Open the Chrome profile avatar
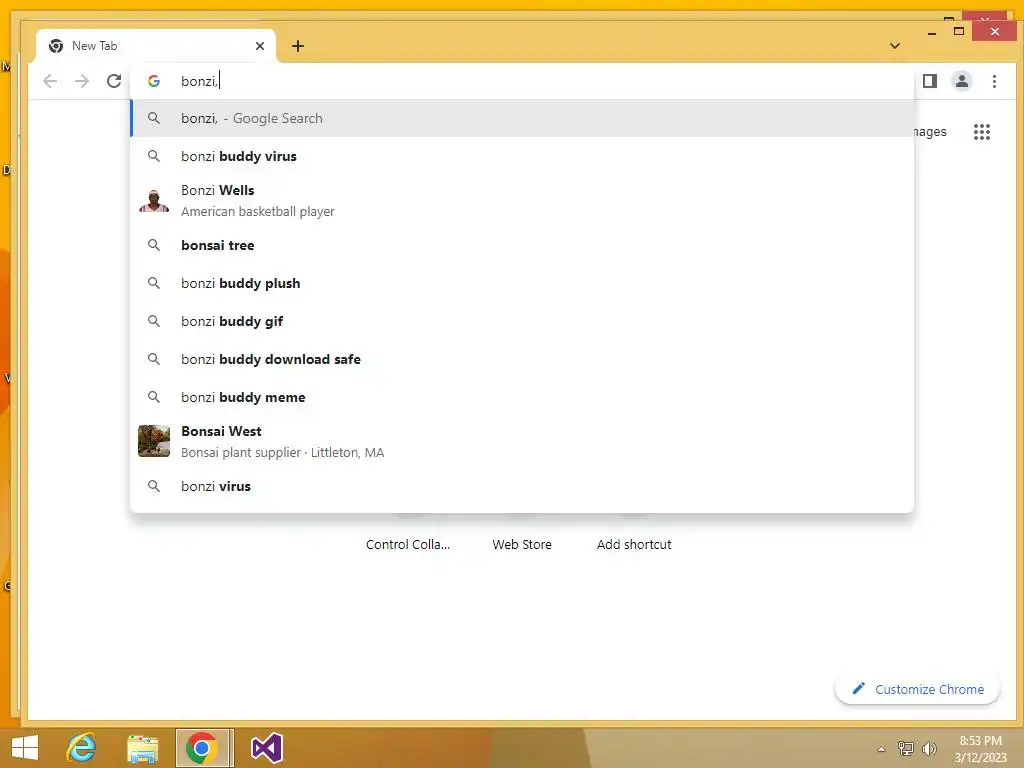The height and width of the screenshot is (768, 1024). 961,81
